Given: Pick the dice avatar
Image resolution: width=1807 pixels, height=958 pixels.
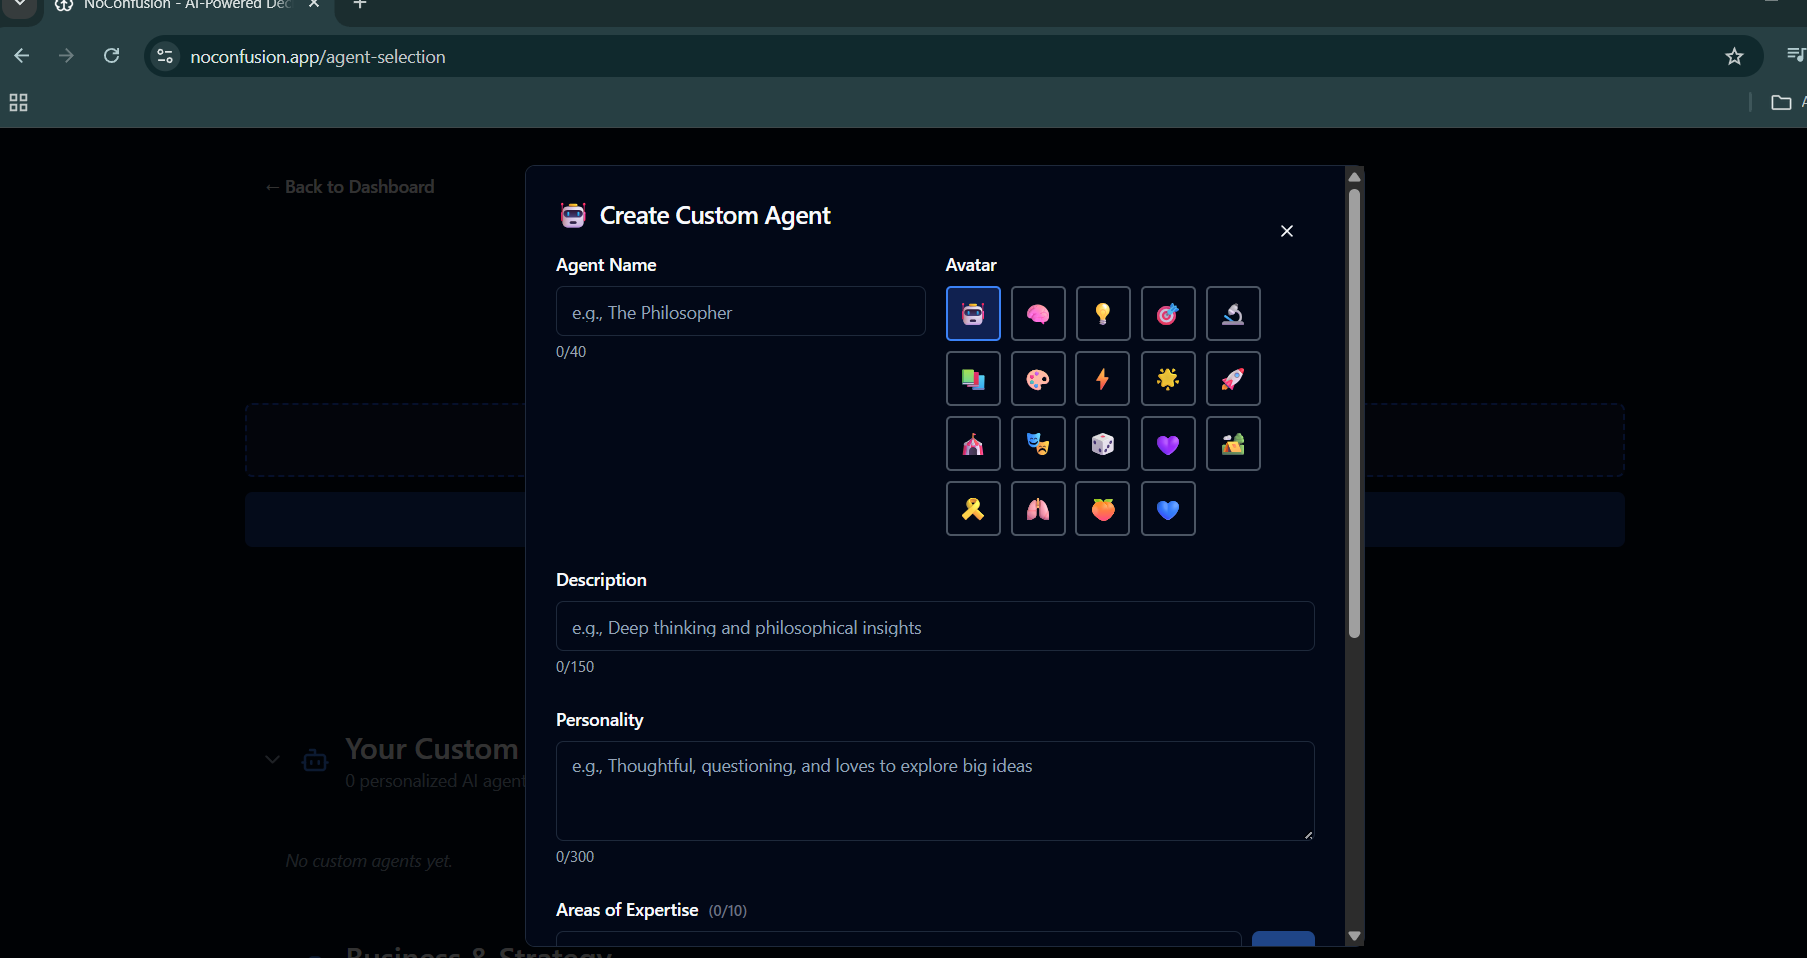Looking at the screenshot, I should pos(1103,444).
